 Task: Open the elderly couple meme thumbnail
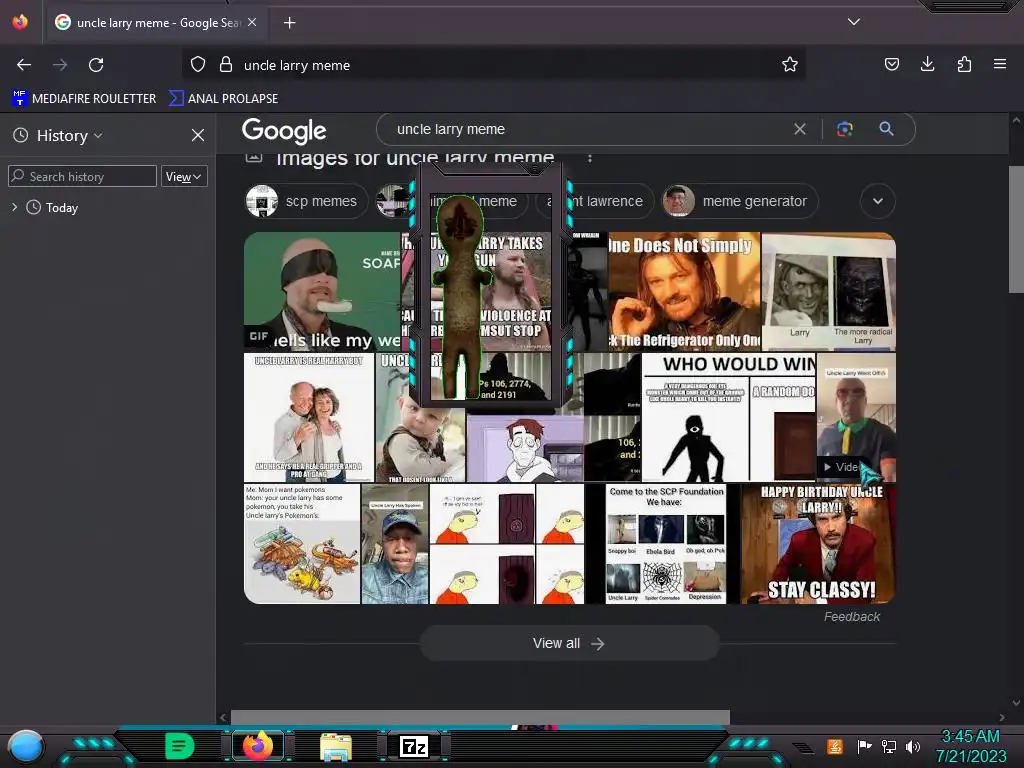click(308, 417)
